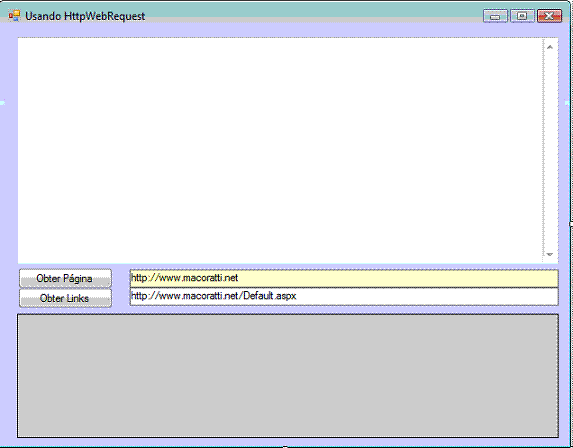573x448 pixels.
Task: Click inside the large white multiline text box
Action: (280, 150)
